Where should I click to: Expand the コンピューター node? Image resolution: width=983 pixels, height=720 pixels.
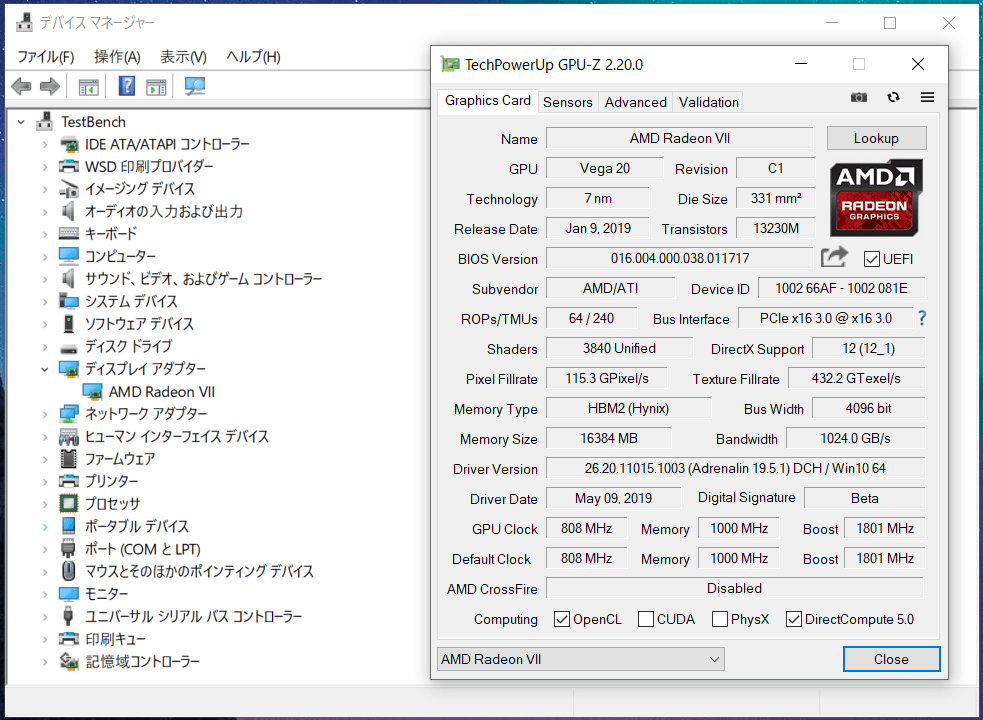tap(45, 256)
